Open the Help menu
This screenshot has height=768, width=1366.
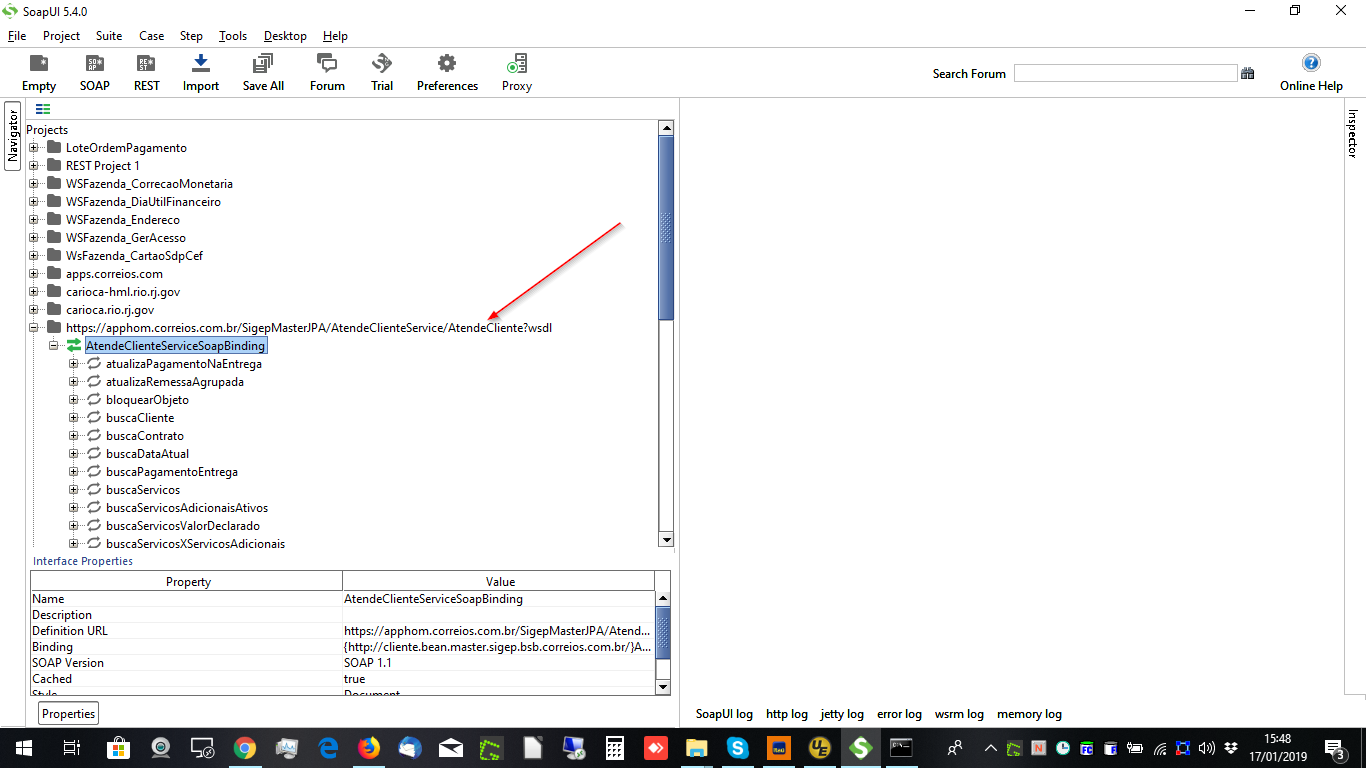[335, 36]
